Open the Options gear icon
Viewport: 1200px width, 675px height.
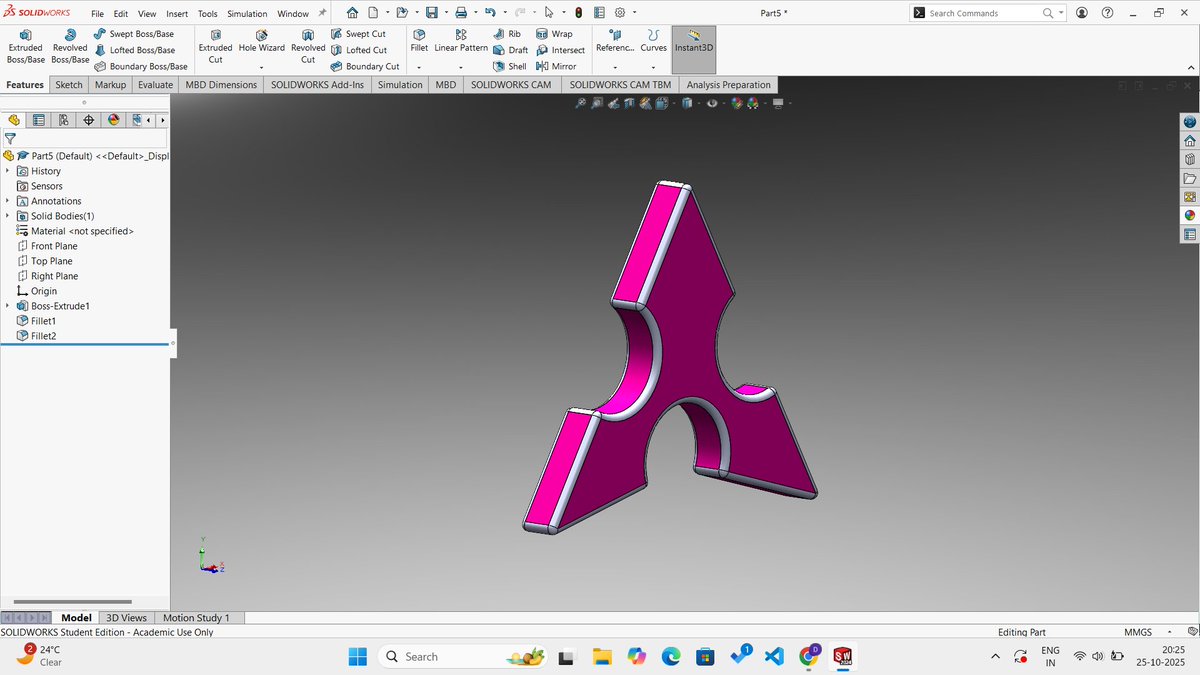620,13
